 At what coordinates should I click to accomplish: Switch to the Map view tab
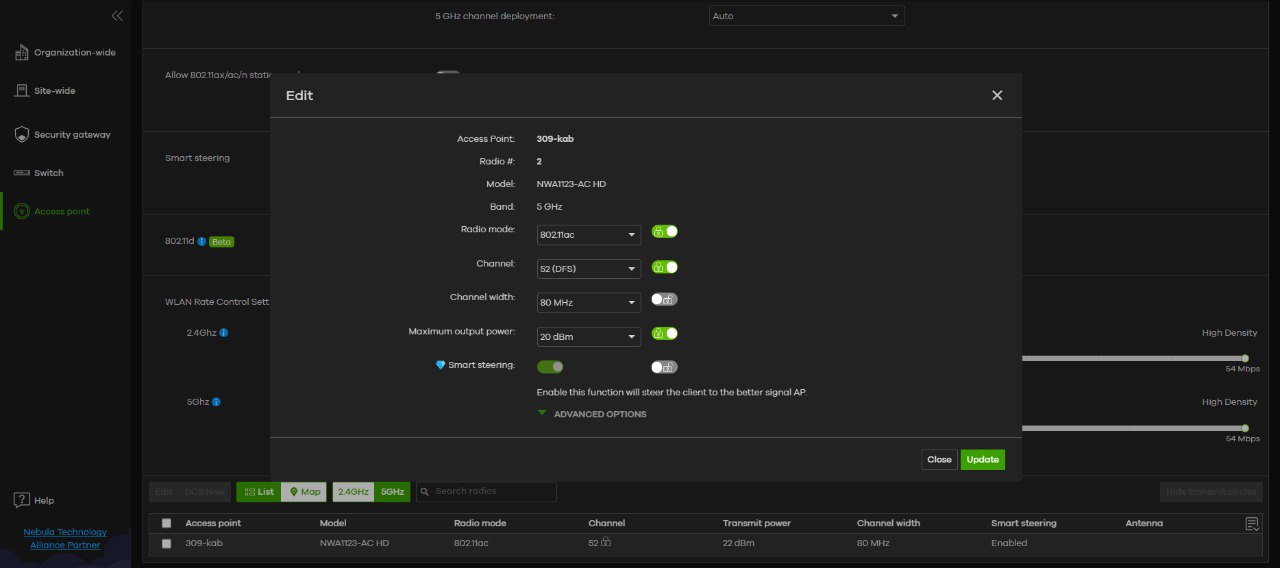point(305,492)
